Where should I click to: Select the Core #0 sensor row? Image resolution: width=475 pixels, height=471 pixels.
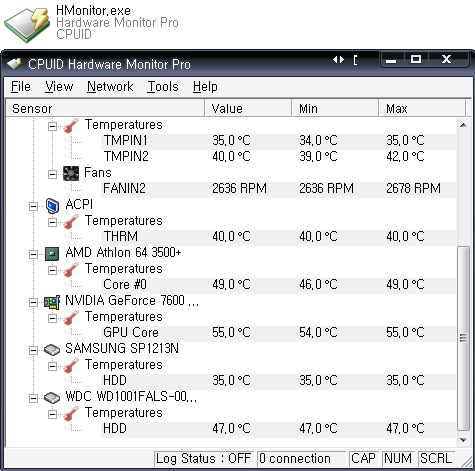click(278, 285)
